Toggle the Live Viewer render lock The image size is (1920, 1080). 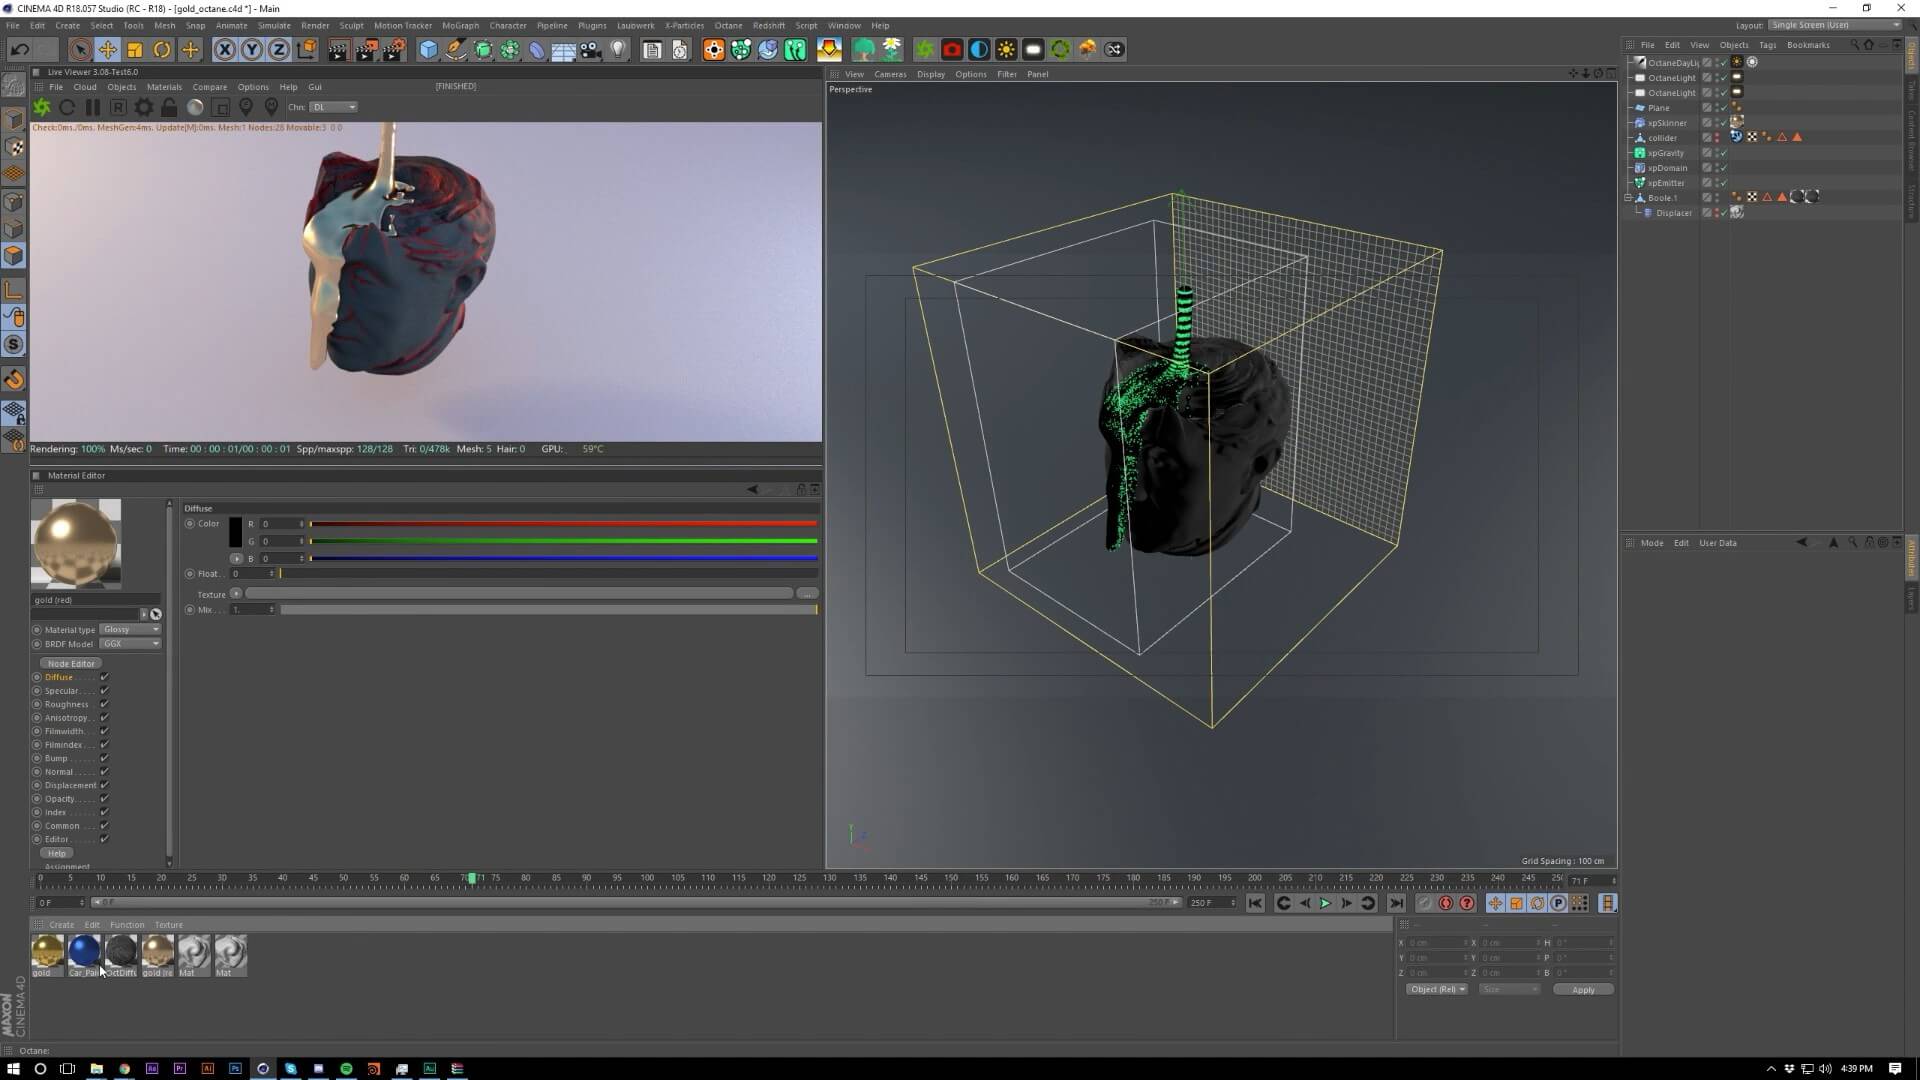[169, 107]
